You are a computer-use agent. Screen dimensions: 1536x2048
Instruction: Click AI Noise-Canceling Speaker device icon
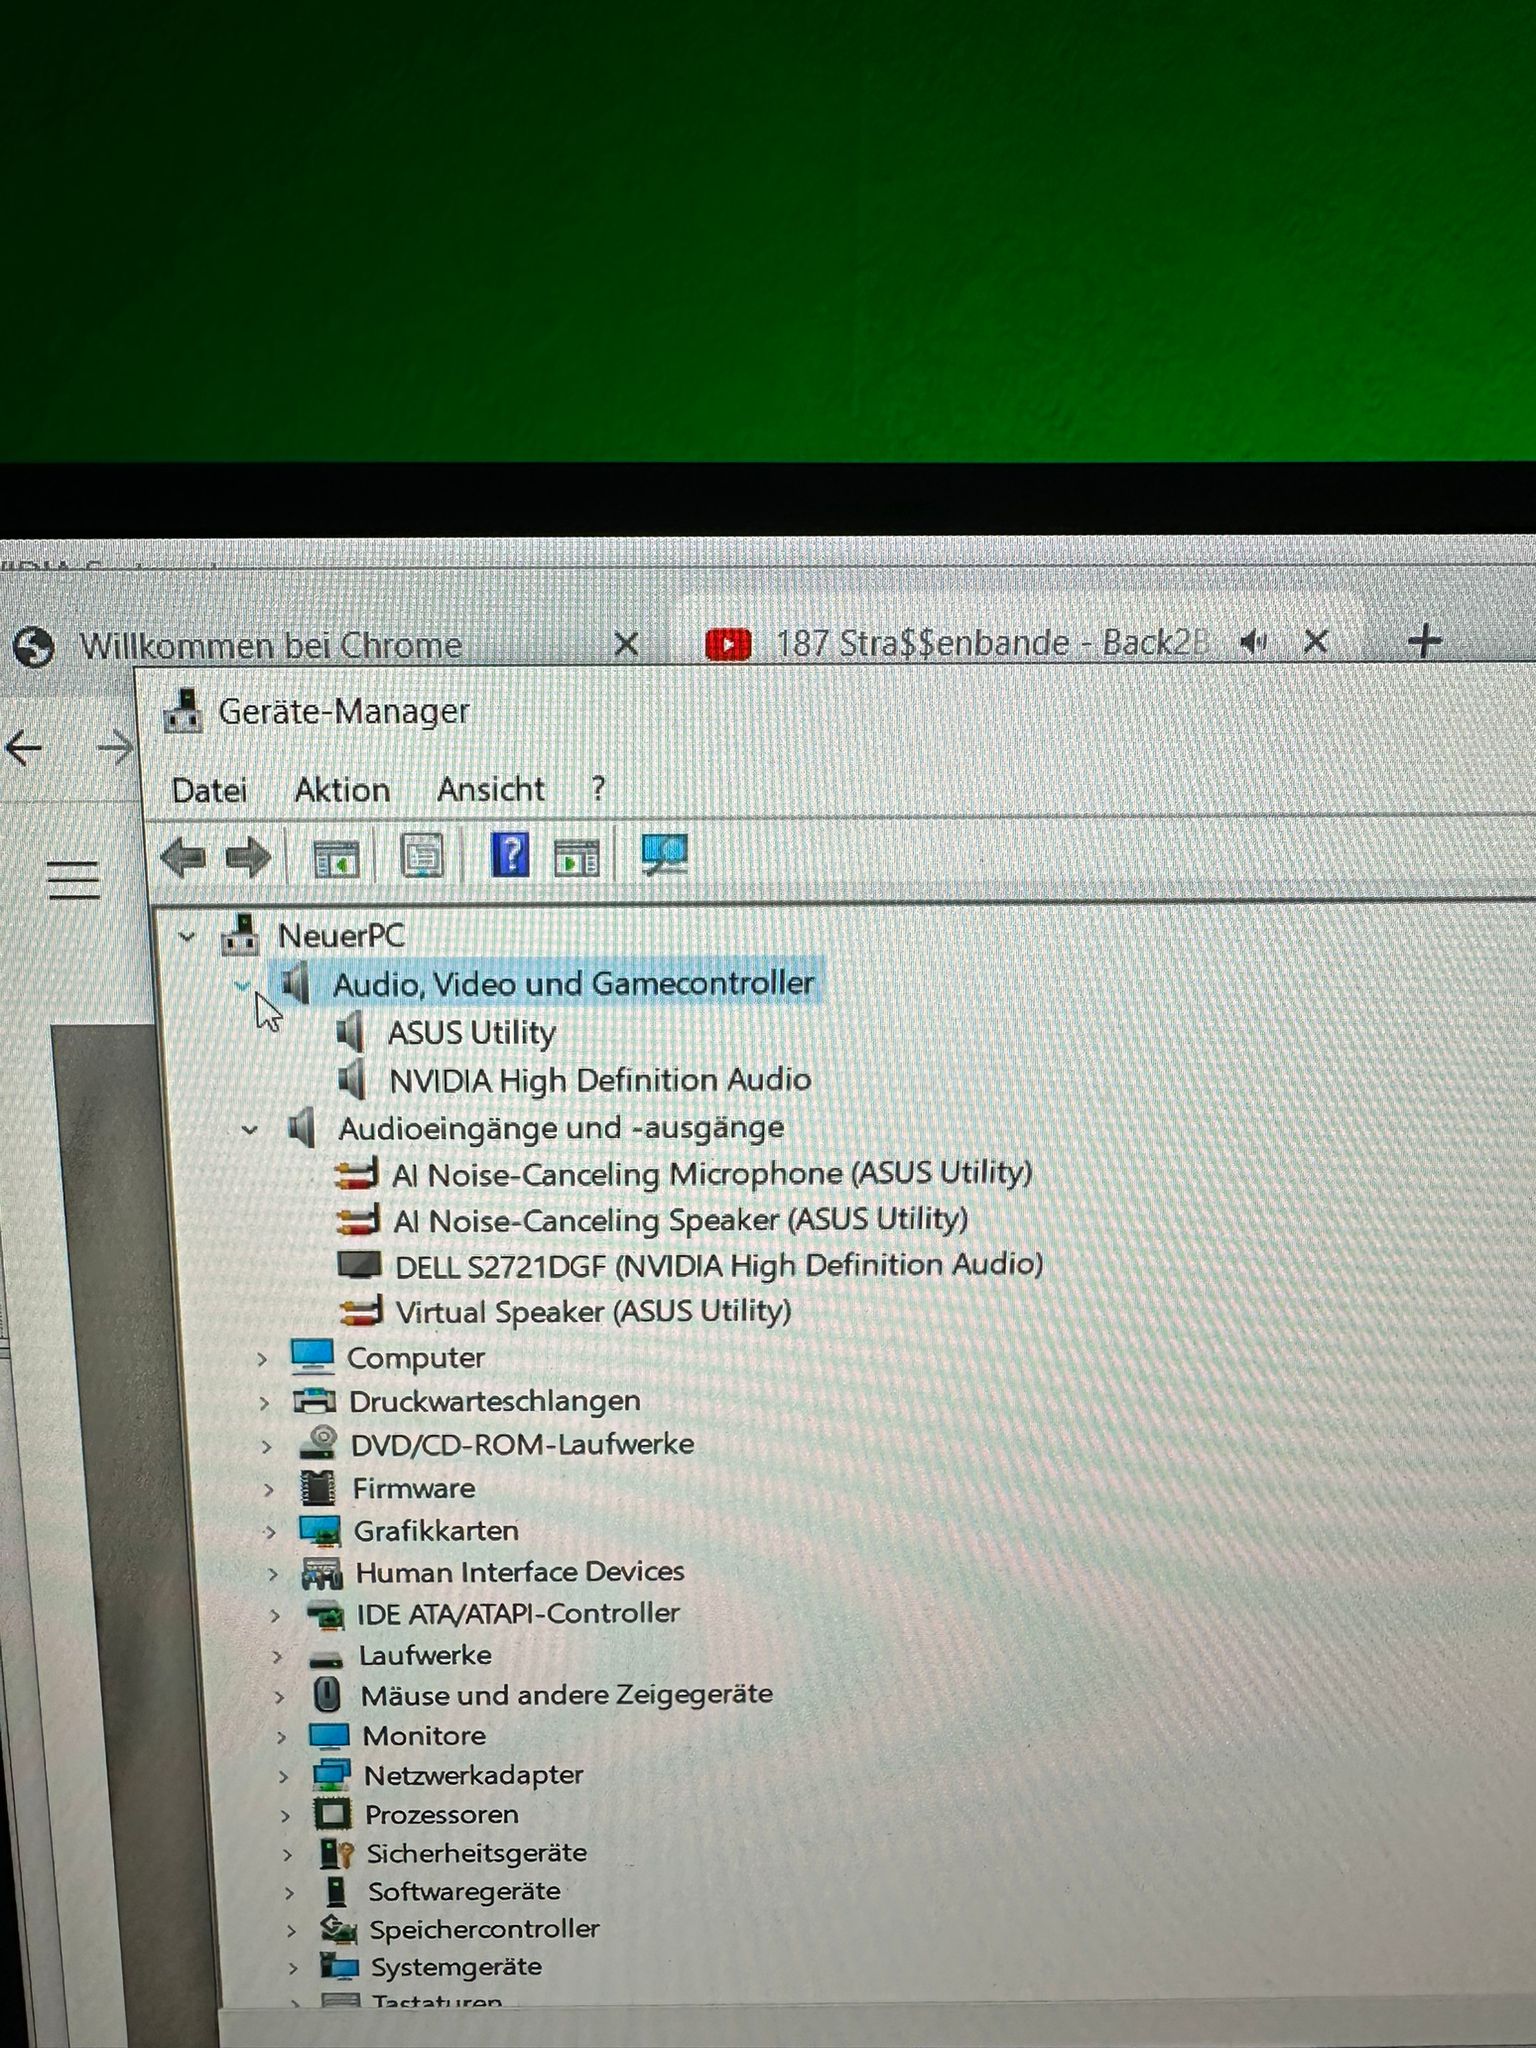coord(358,1220)
